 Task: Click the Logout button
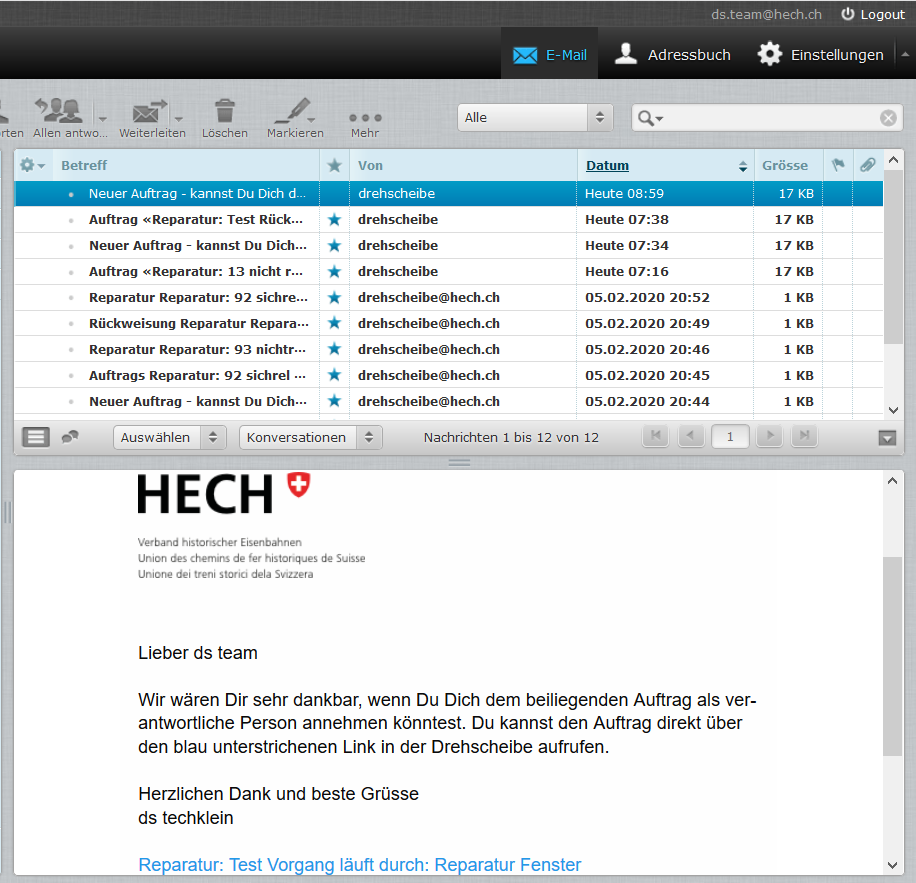(872, 14)
